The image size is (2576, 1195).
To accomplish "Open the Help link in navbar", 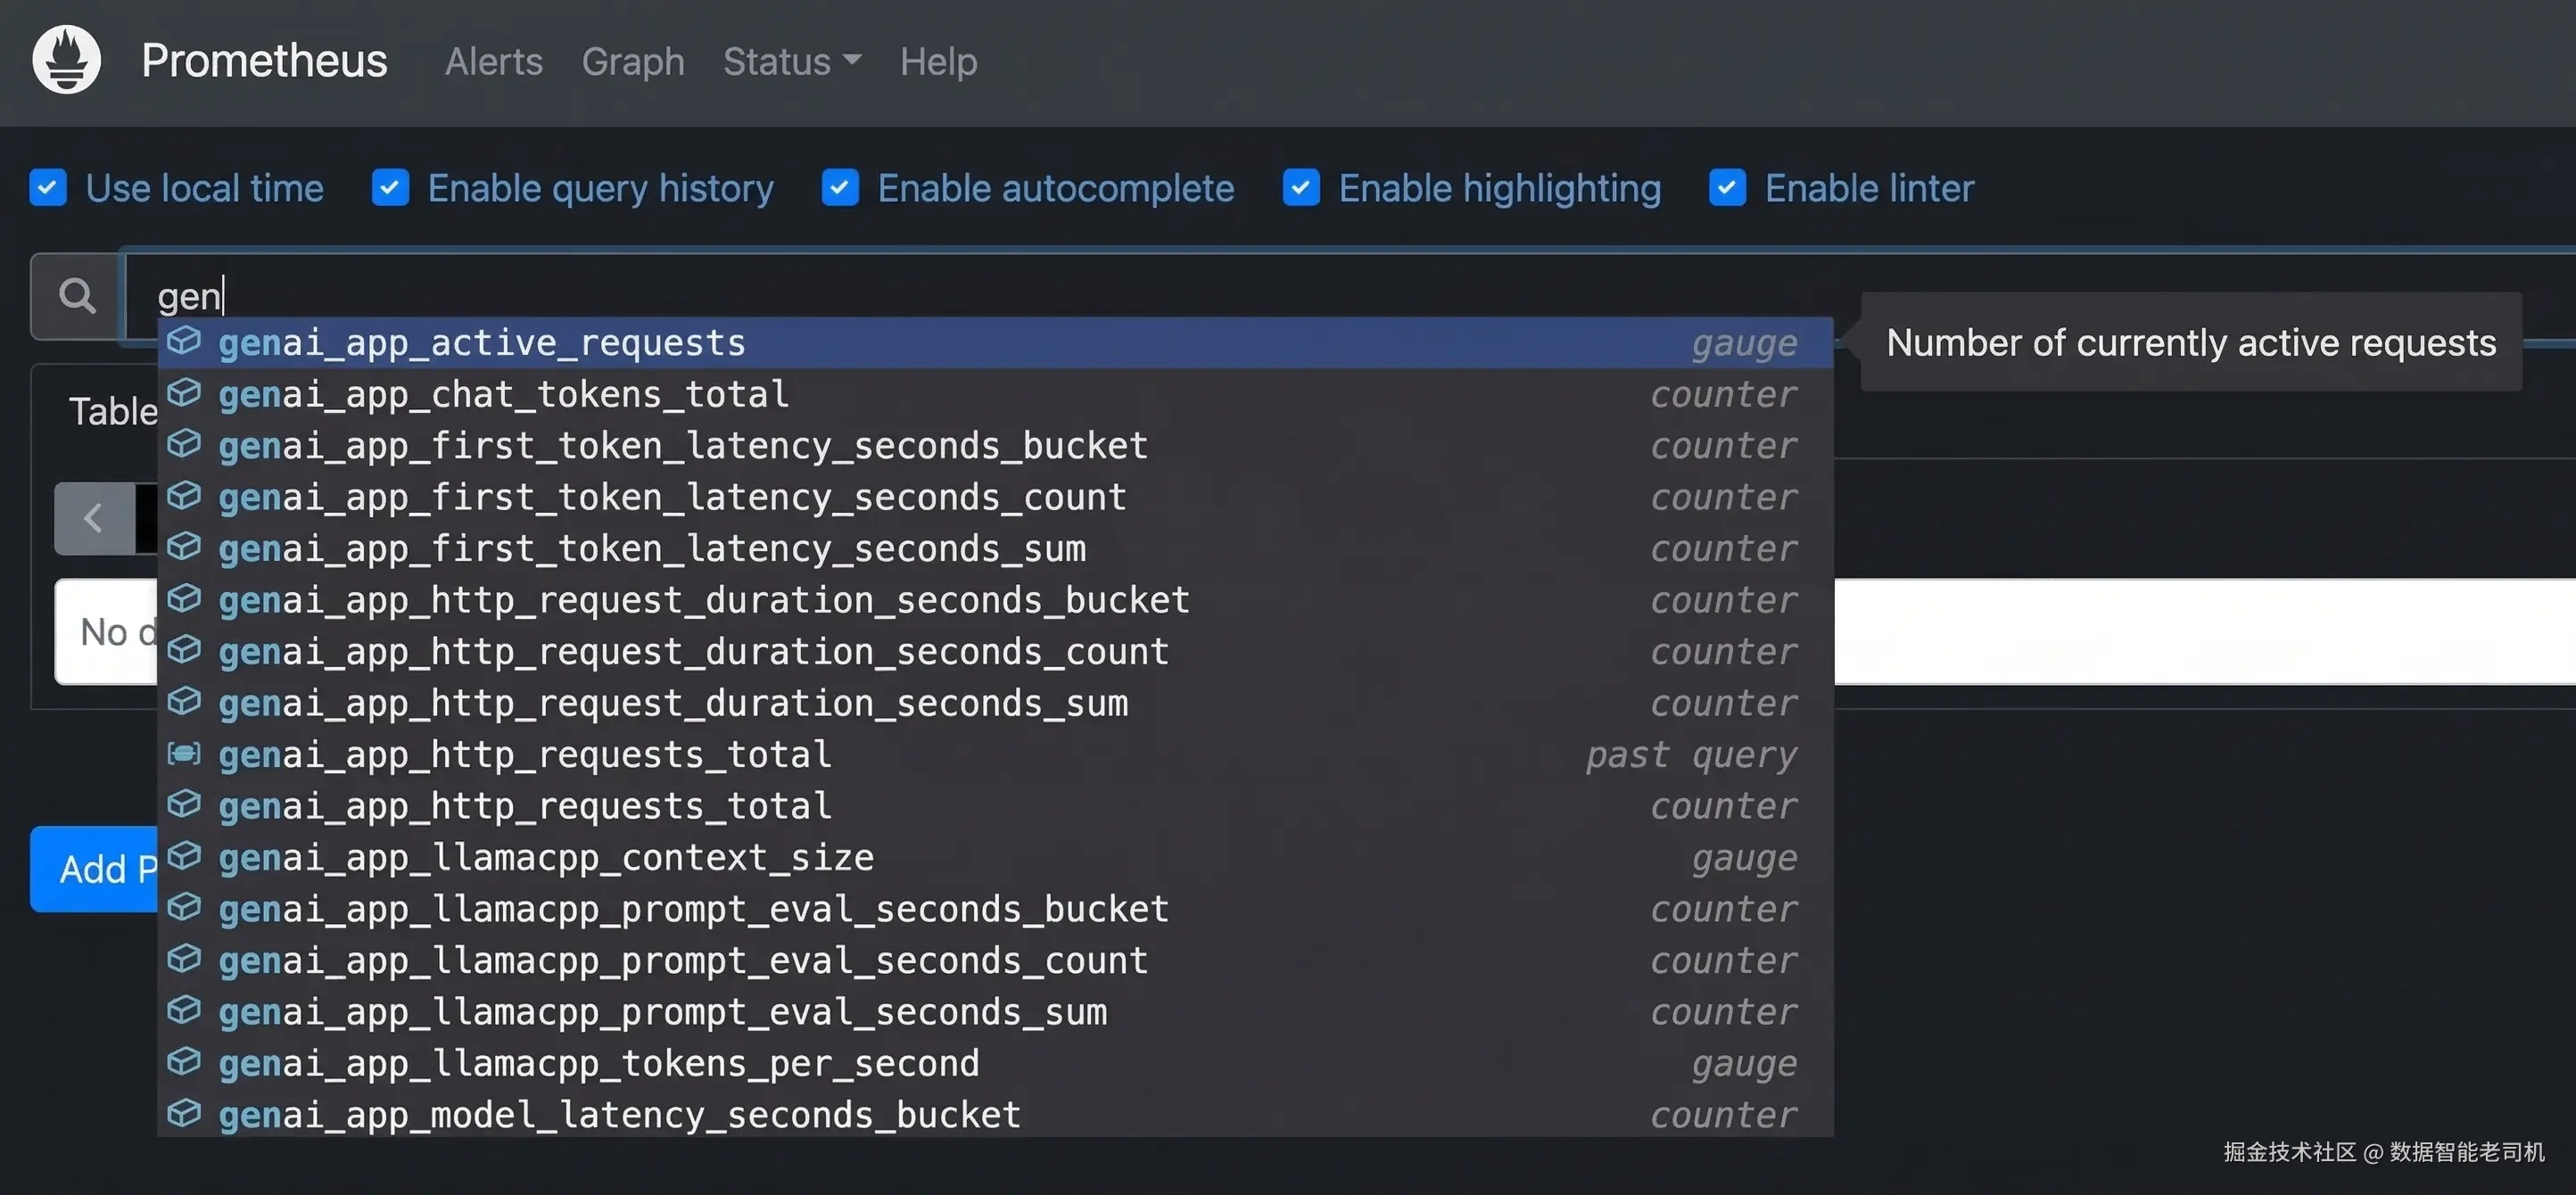I will [x=938, y=62].
